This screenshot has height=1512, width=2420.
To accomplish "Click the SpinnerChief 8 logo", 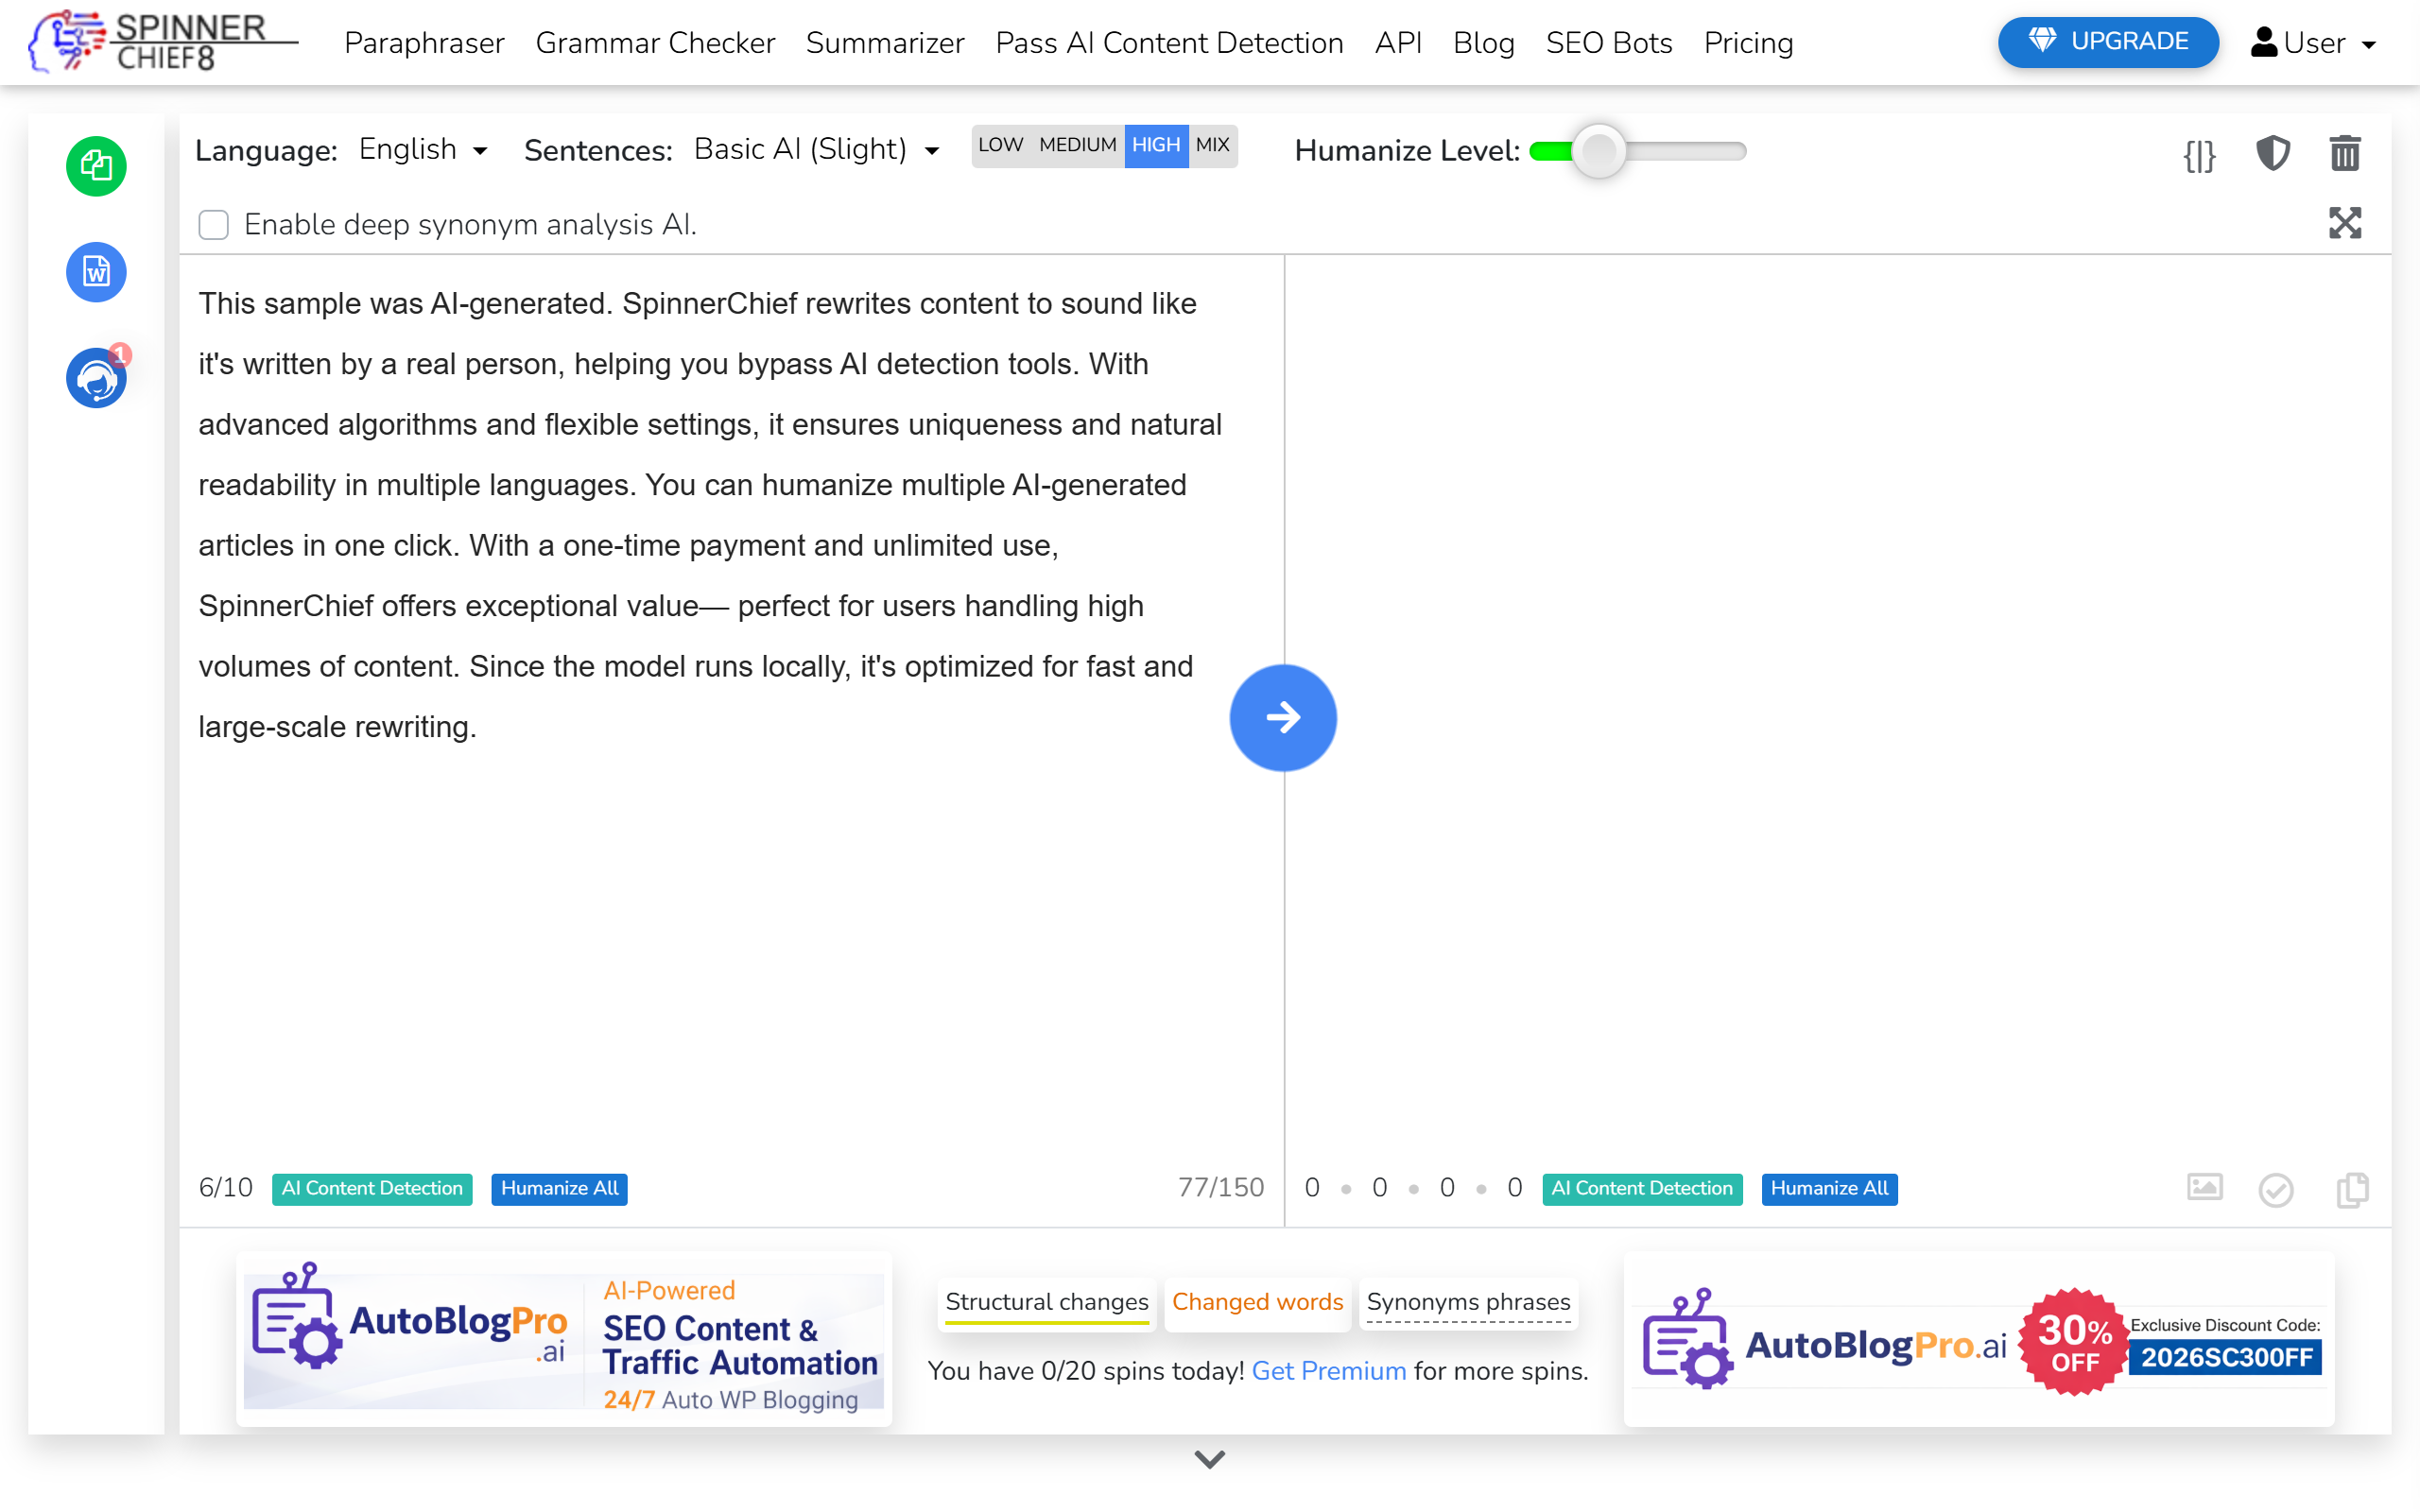I will tap(163, 42).
